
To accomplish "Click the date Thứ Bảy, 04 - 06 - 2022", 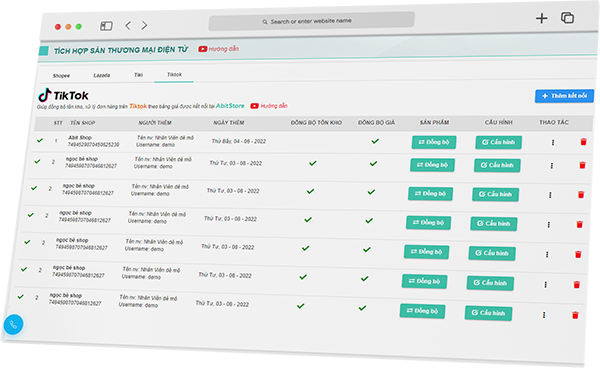I will coord(239,142).
